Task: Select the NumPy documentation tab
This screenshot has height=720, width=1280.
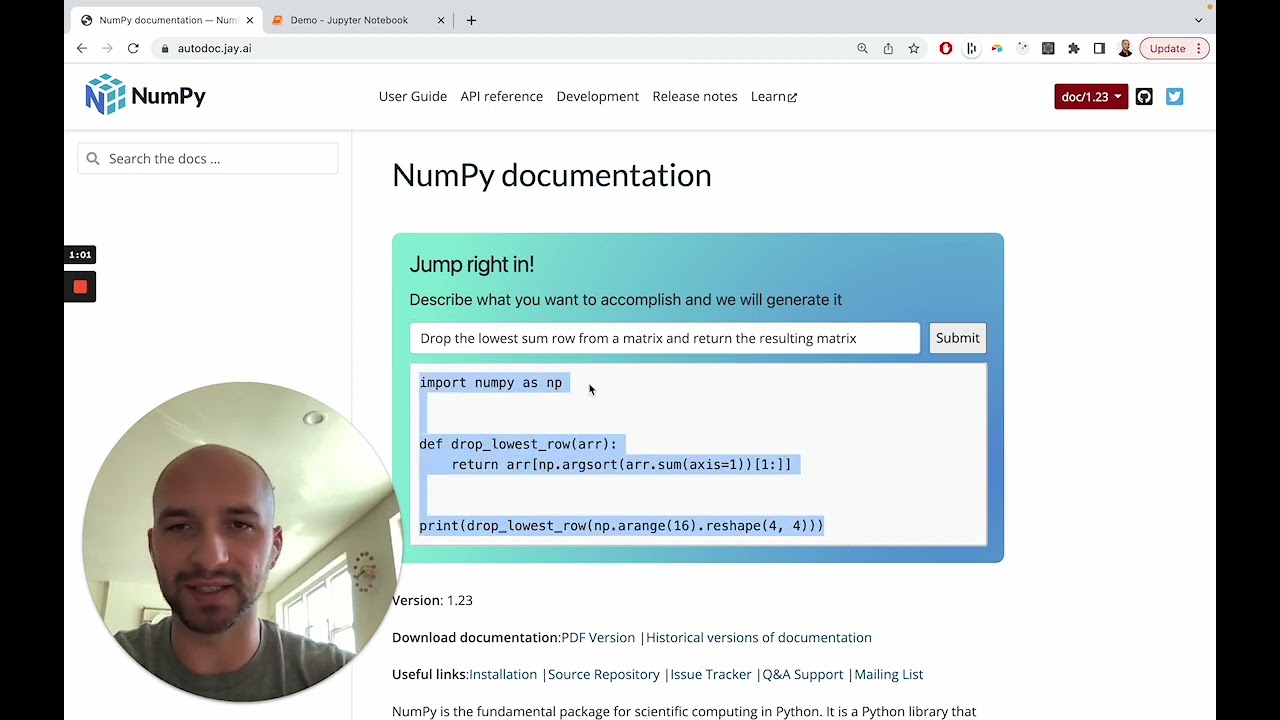Action: point(167,20)
